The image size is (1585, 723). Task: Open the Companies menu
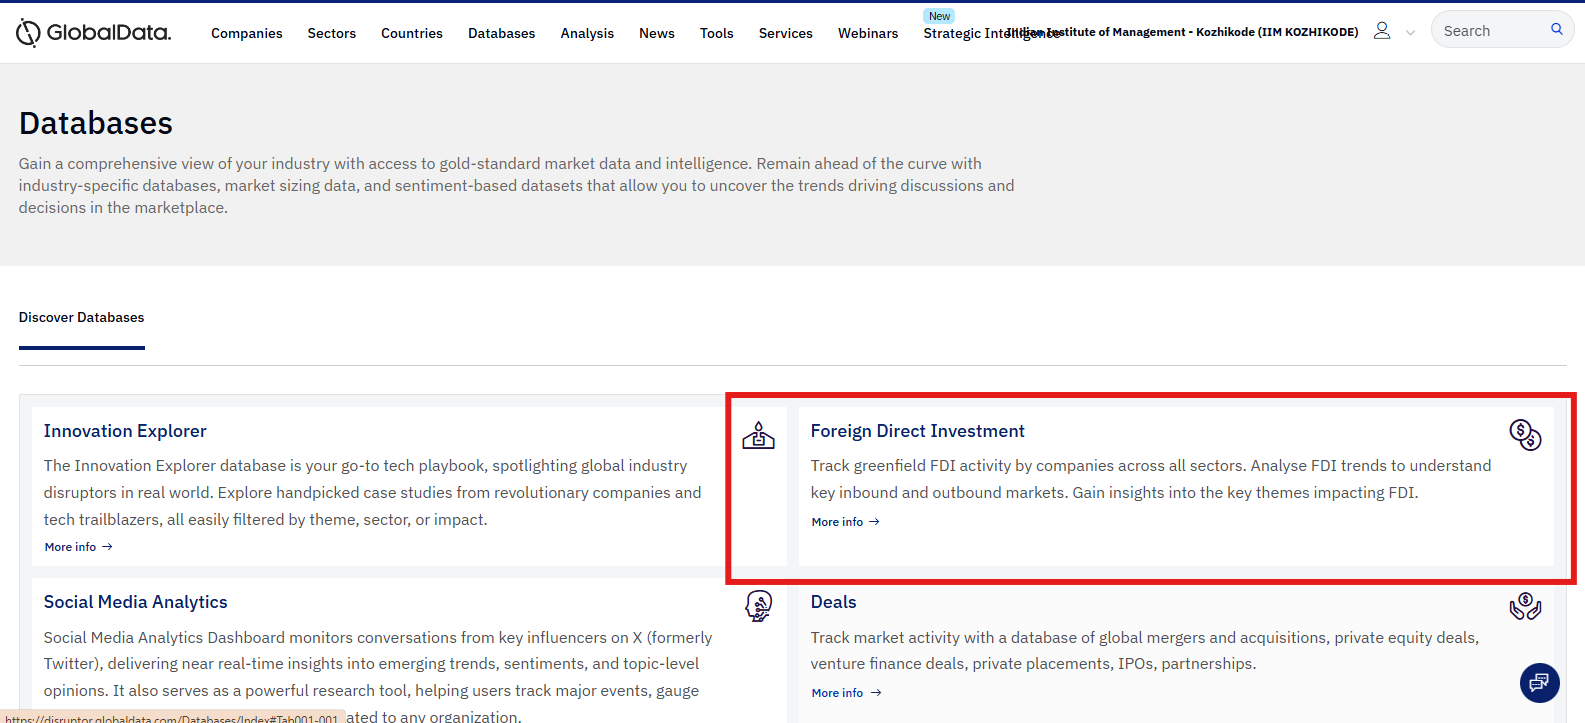(x=246, y=33)
